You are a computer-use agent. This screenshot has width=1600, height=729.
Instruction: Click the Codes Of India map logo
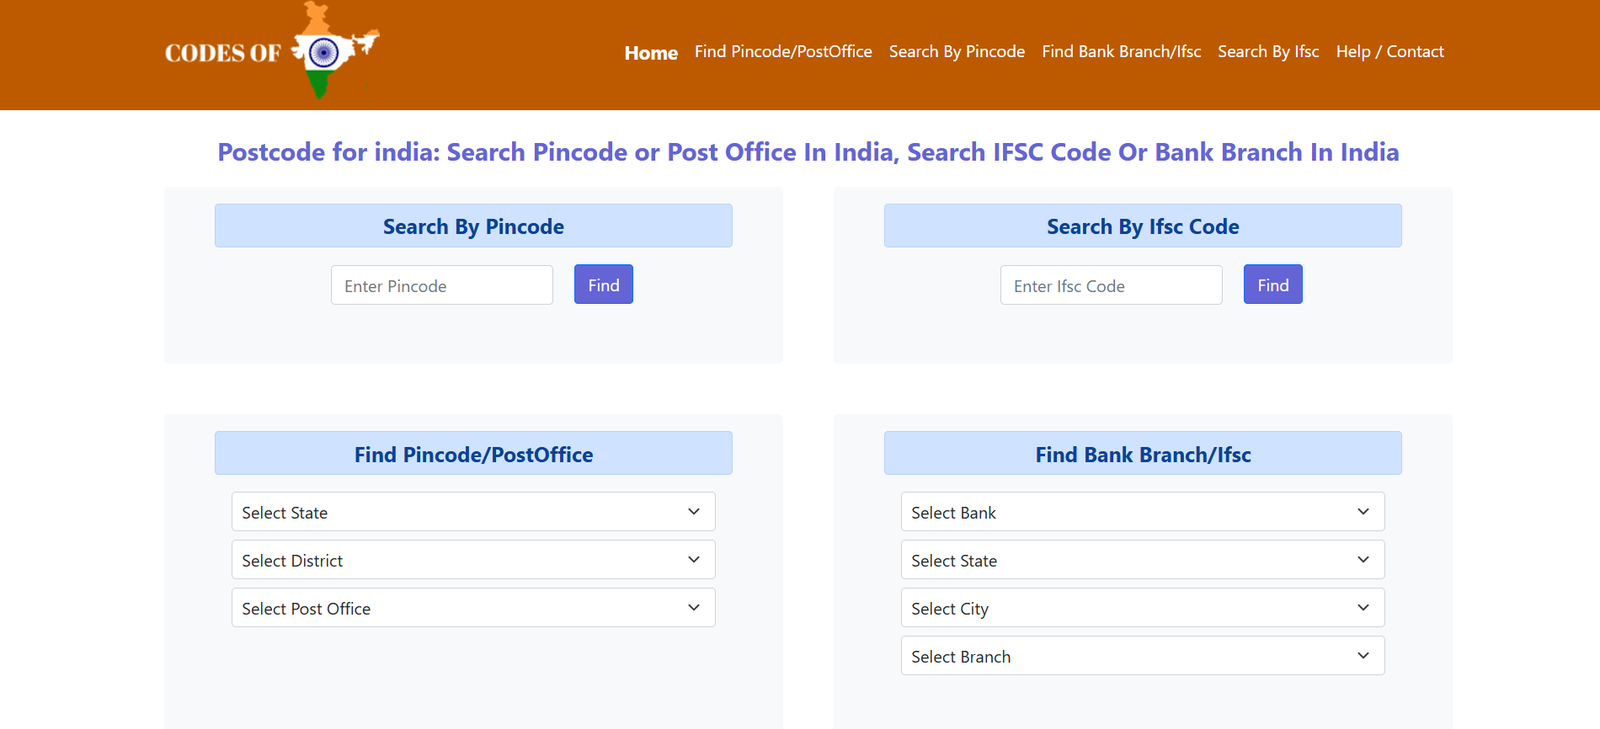[x=272, y=52]
